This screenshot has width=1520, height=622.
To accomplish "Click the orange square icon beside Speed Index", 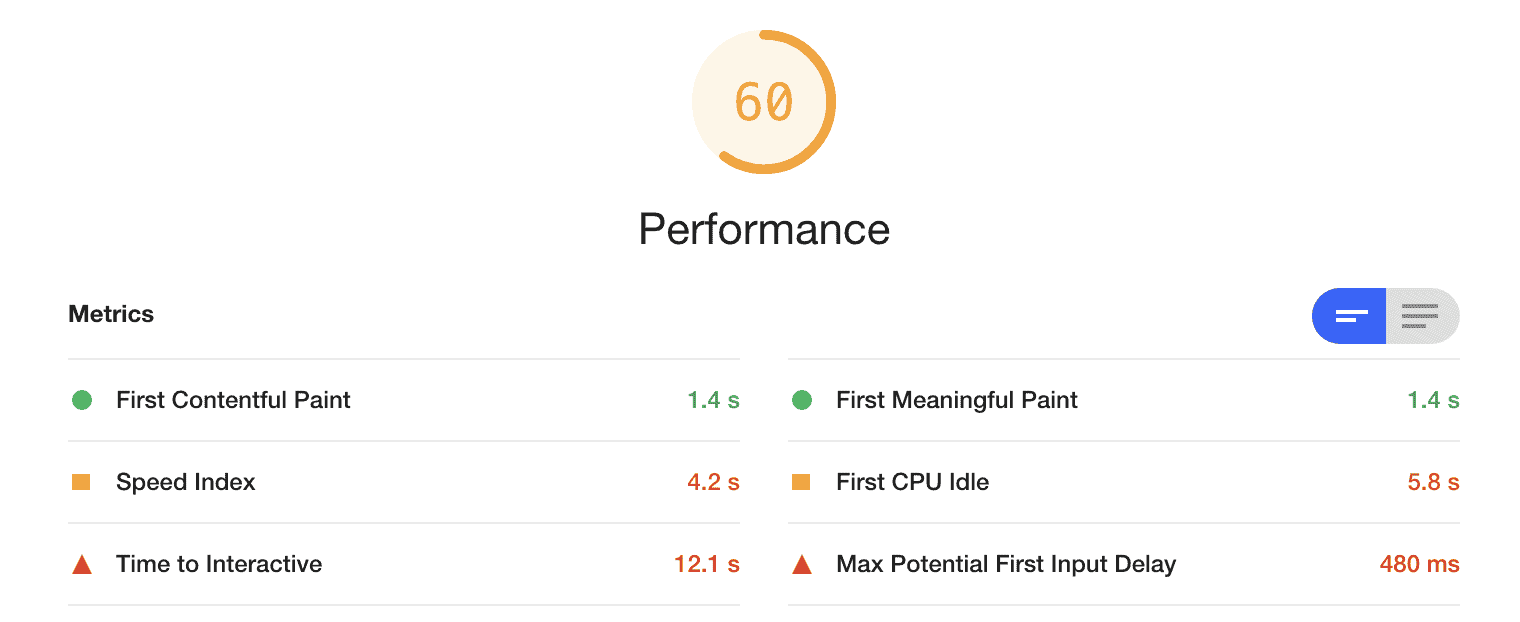I will click(84, 482).
